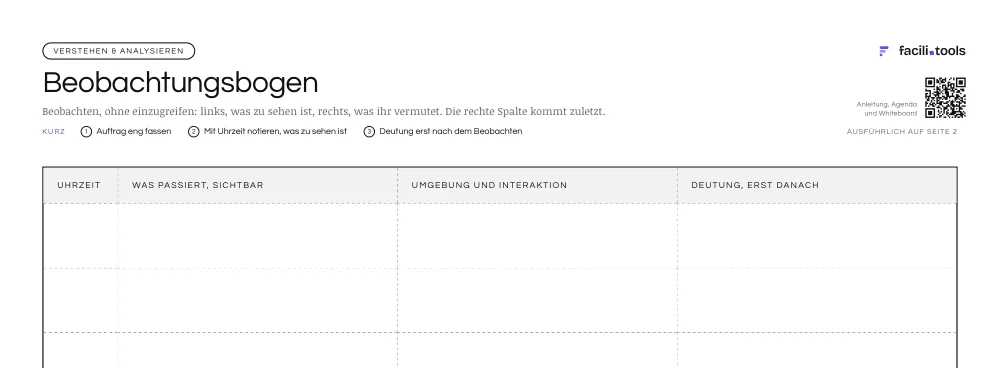The image size is (1000, 368).
Task: Select the Verstehen & Analysieren category pill
Action: point(119,51)
